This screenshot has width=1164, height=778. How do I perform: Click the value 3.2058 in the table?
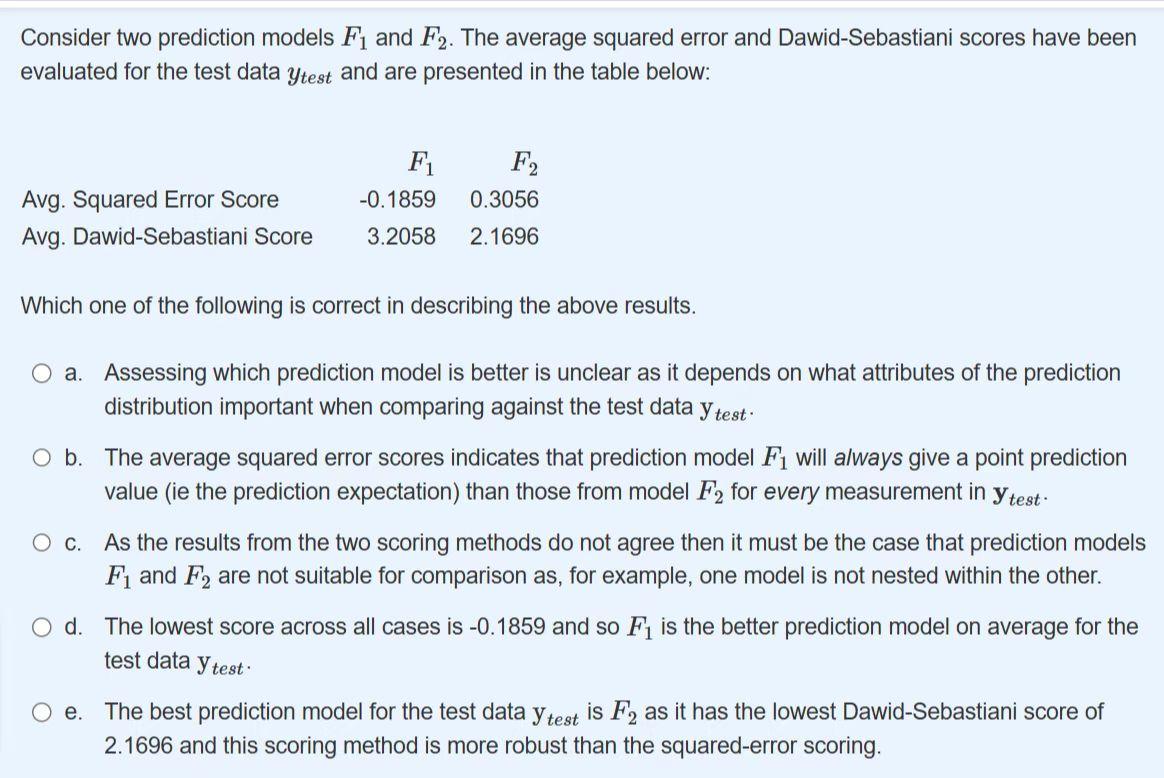click(403, 237)
